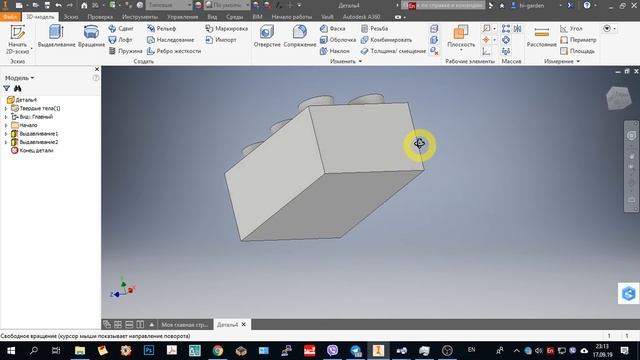Pick the Резьба thread tool
The width and height of the screenshot is (640, 360).
pyautogui.click(x=374, y=29)
